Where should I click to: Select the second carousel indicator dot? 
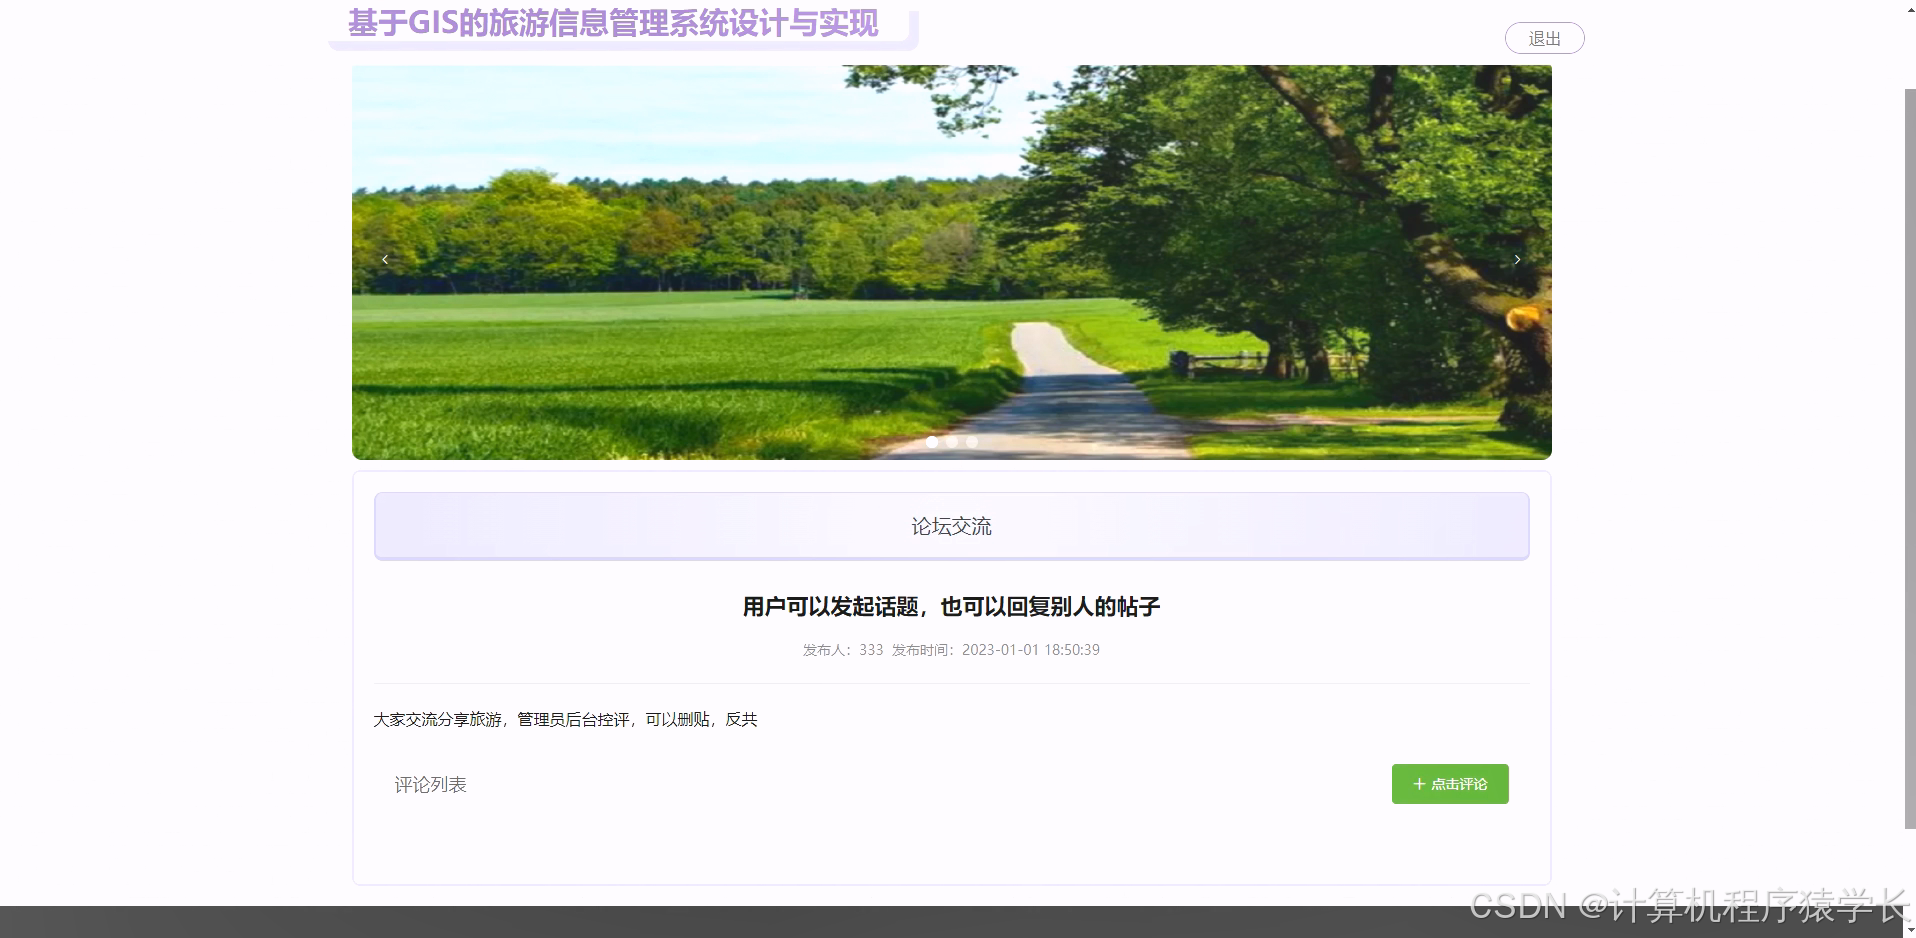click(x=951, y=442)
